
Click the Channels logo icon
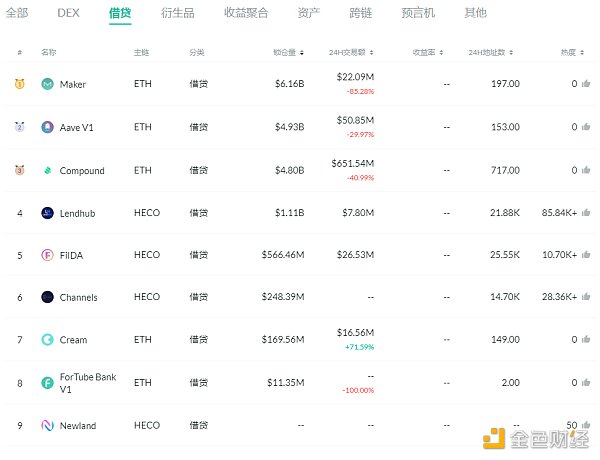tap(48, 297)
